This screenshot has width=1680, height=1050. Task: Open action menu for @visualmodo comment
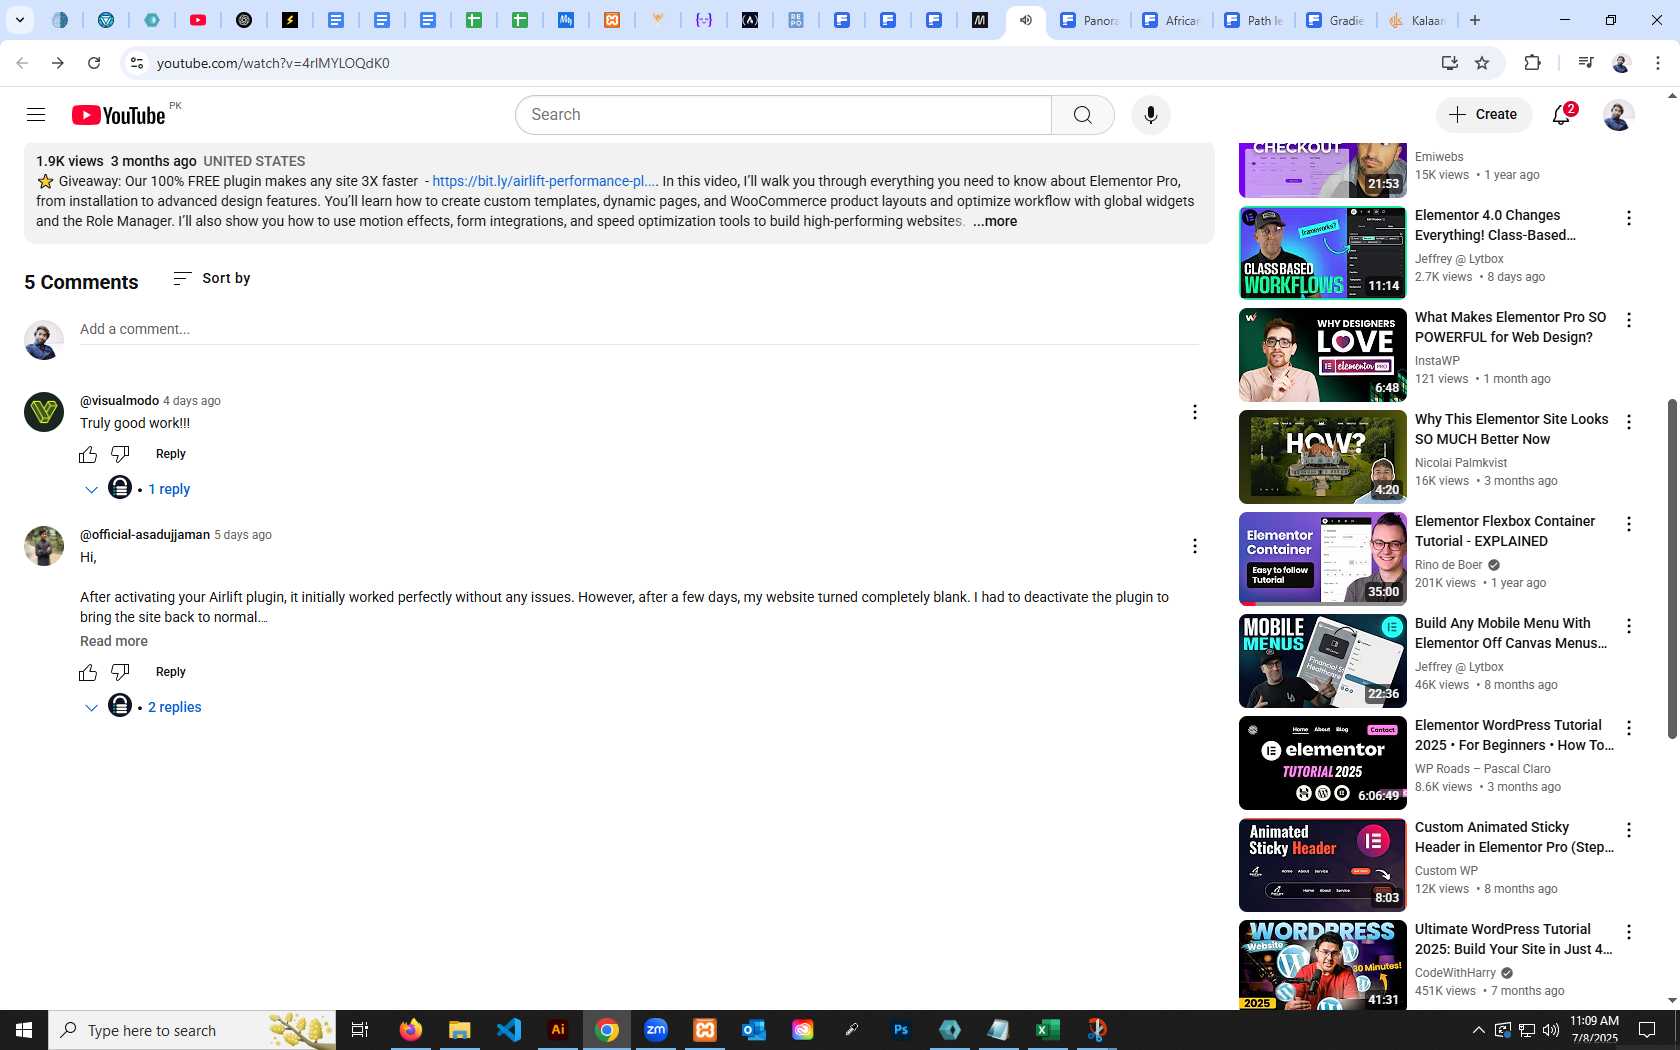(1194, 412)
